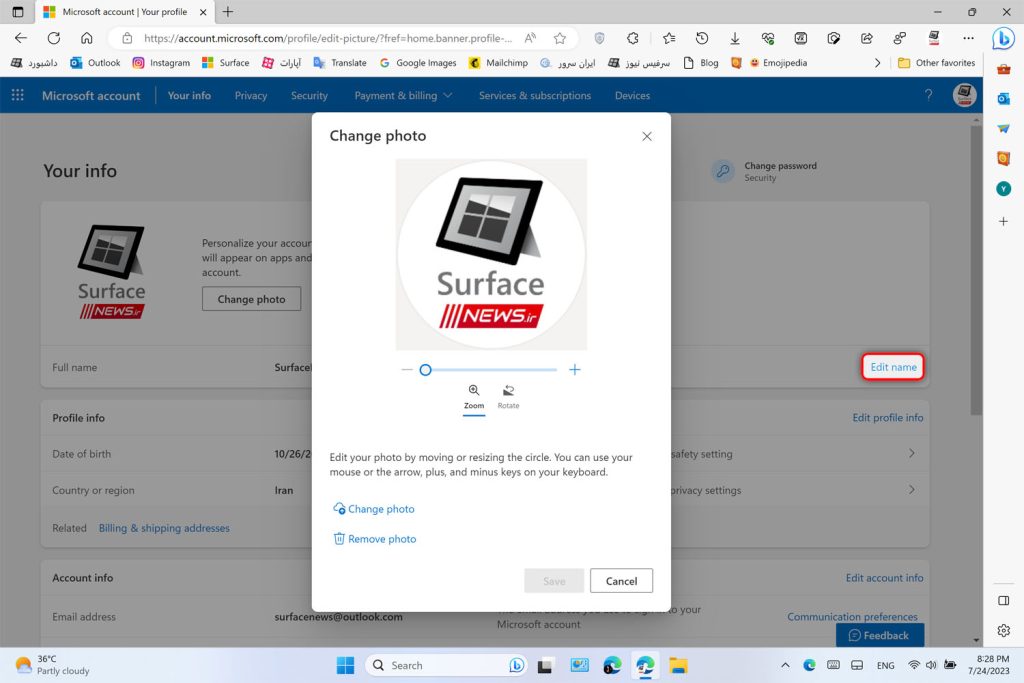
Task: Expand the Payment & billing dropdown
Action: [403, 96]
